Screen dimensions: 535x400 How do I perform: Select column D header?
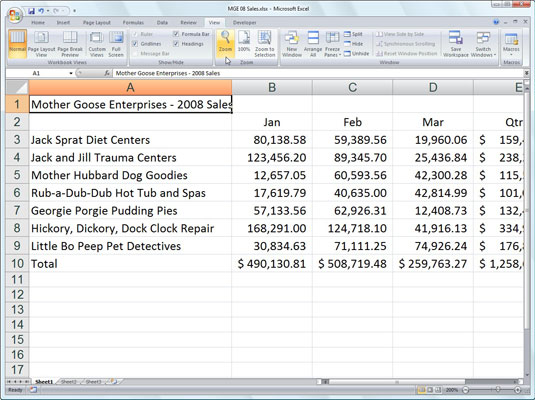click(433, 87)
